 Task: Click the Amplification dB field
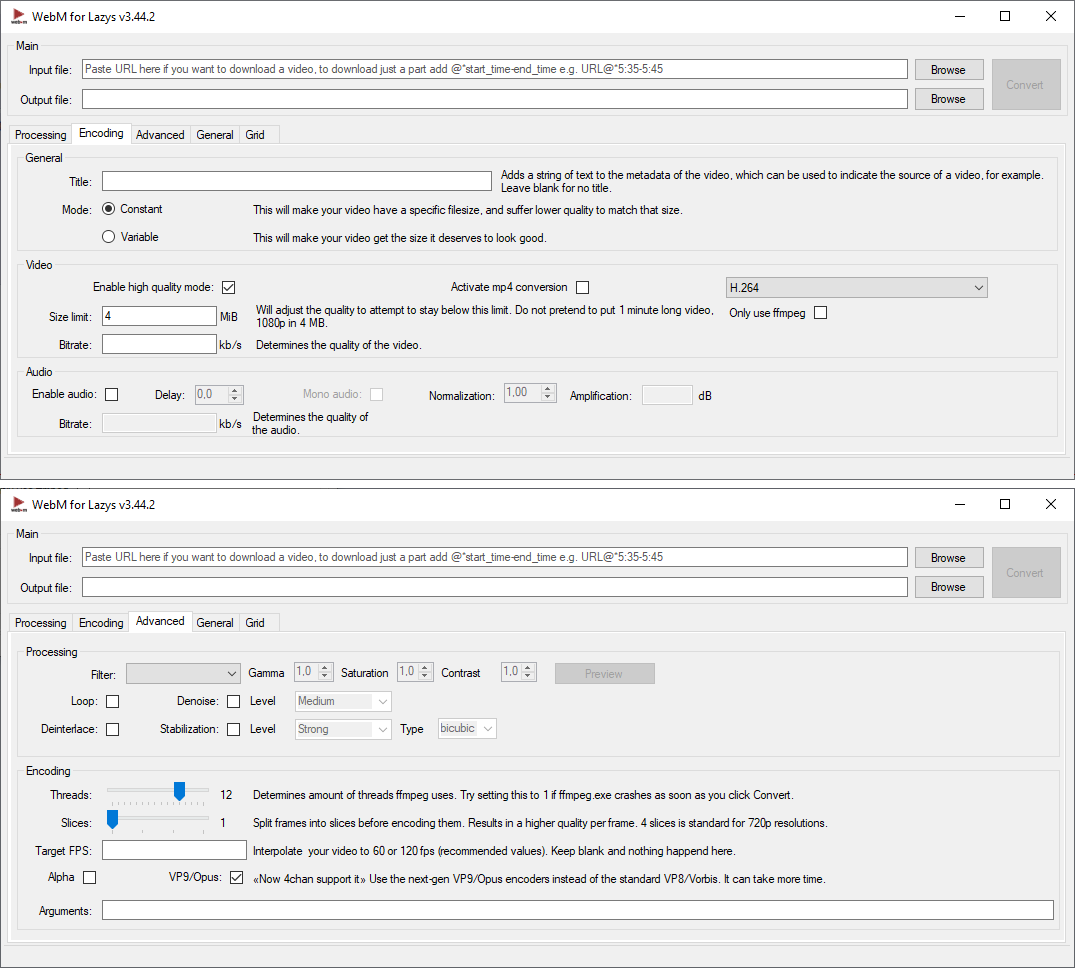(x=667, y=396)
